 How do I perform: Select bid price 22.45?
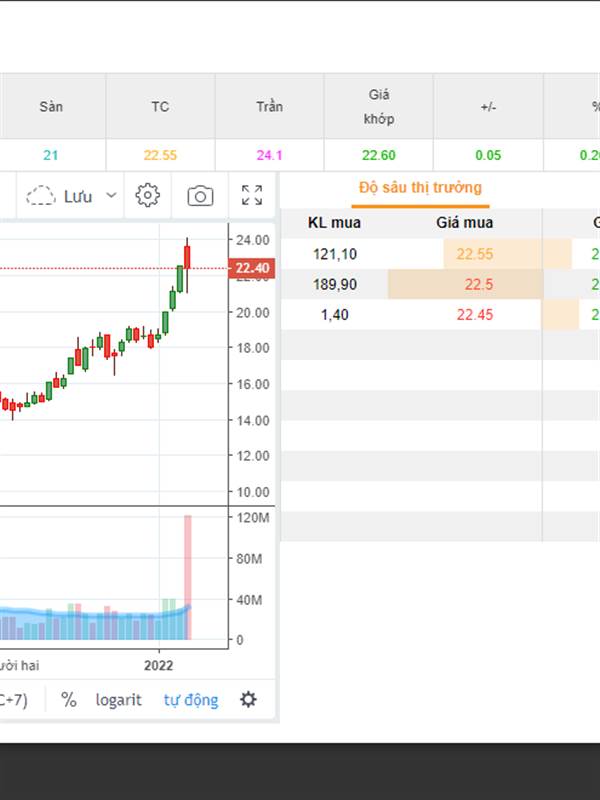pyautogui.click(x=474, y=315)
